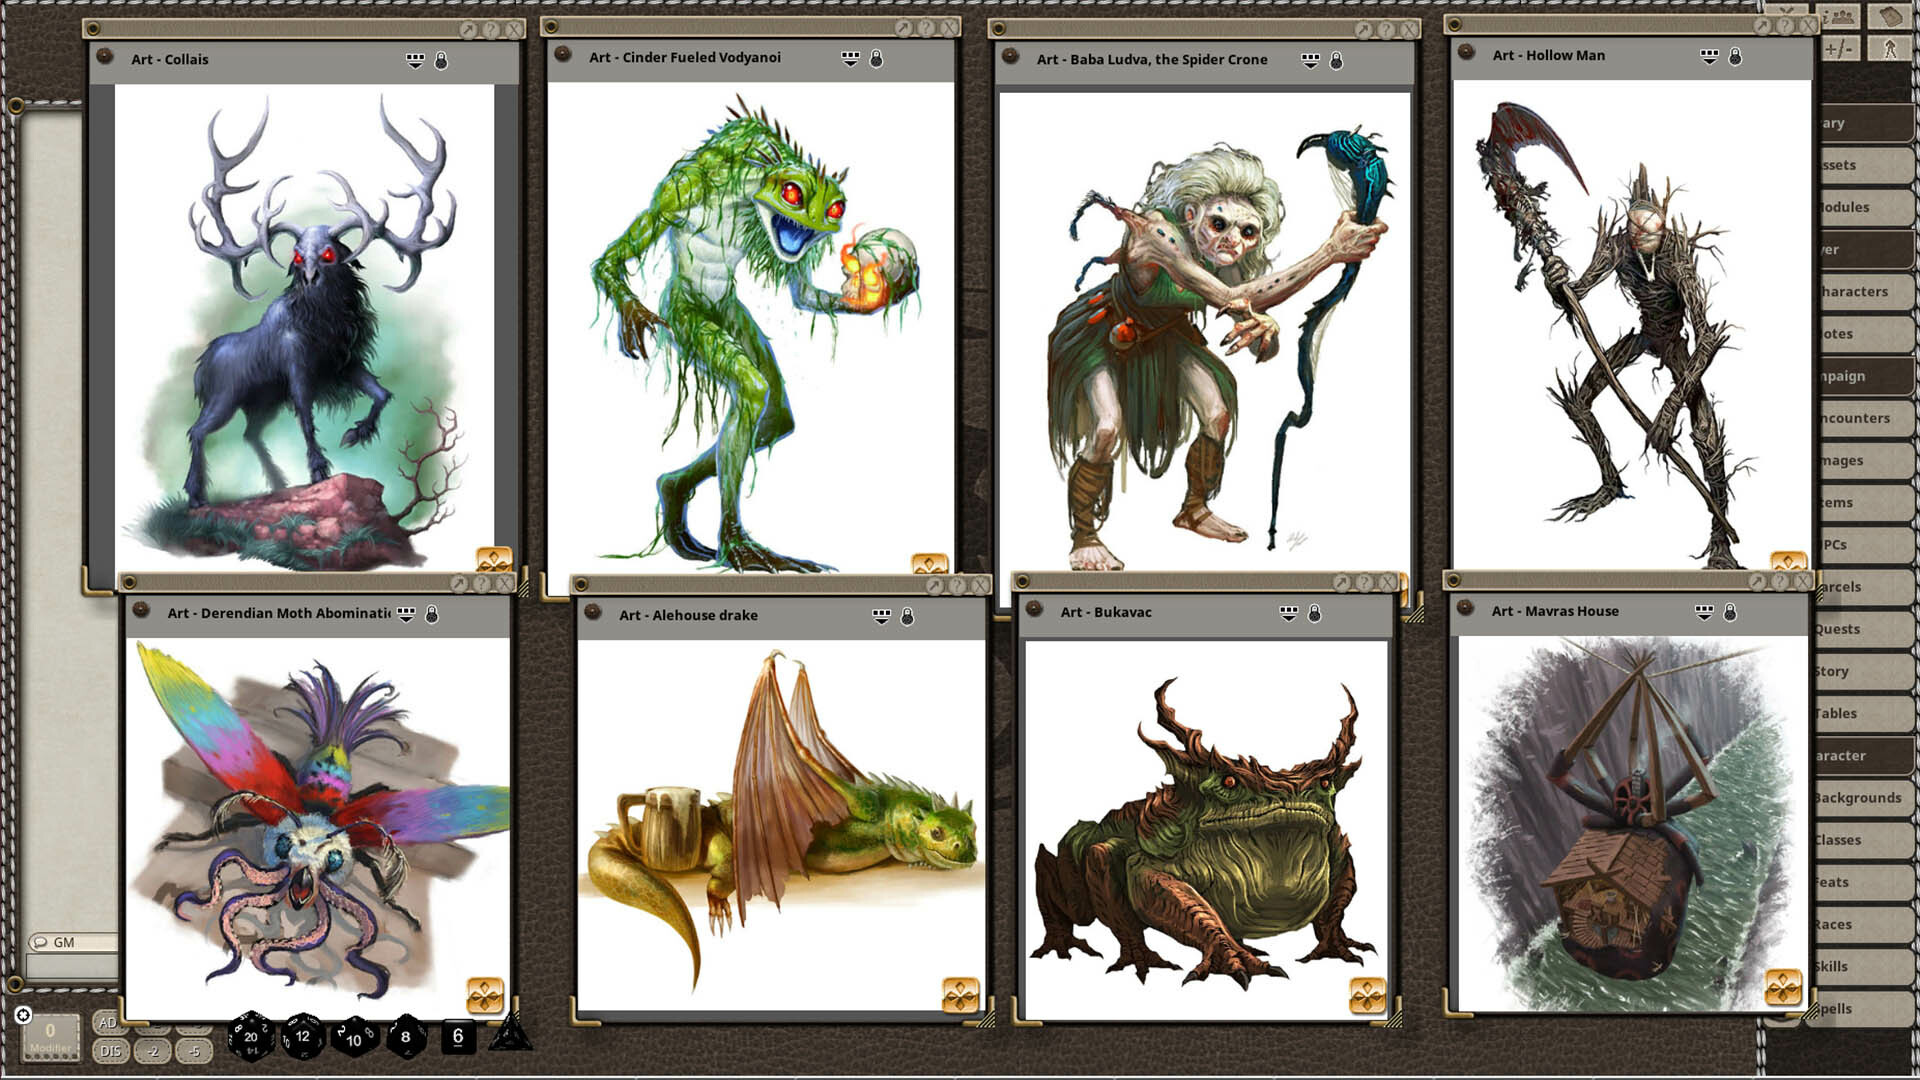Click the -5 modifier button
The width and height of the screenshot is (1920, 1080).
pos(195,1052)
